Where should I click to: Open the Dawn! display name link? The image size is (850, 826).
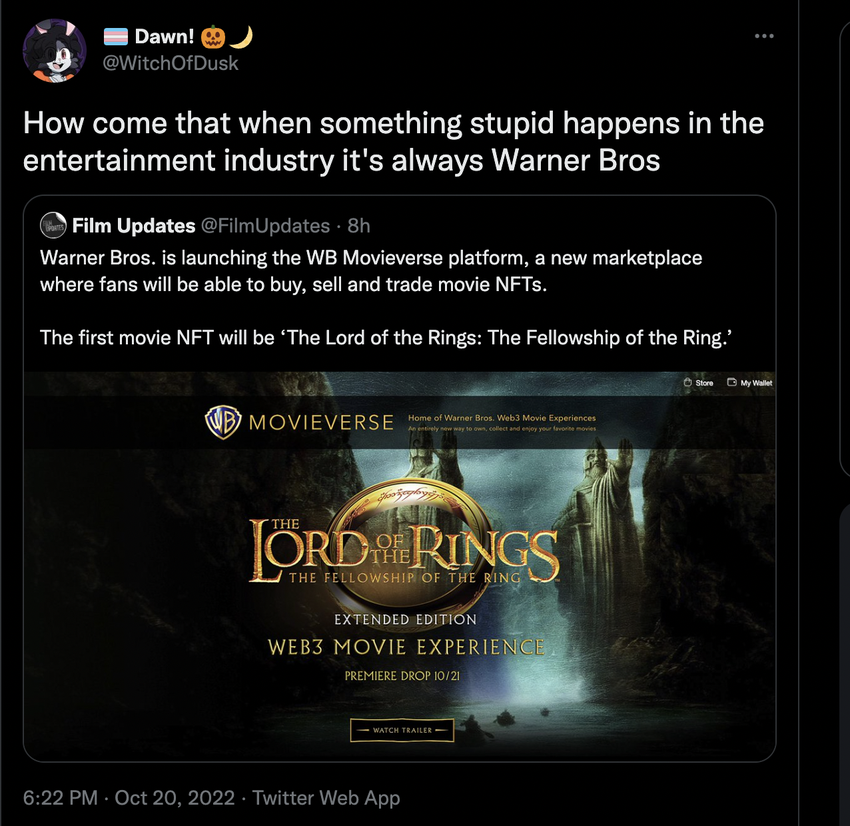[164, 36]
